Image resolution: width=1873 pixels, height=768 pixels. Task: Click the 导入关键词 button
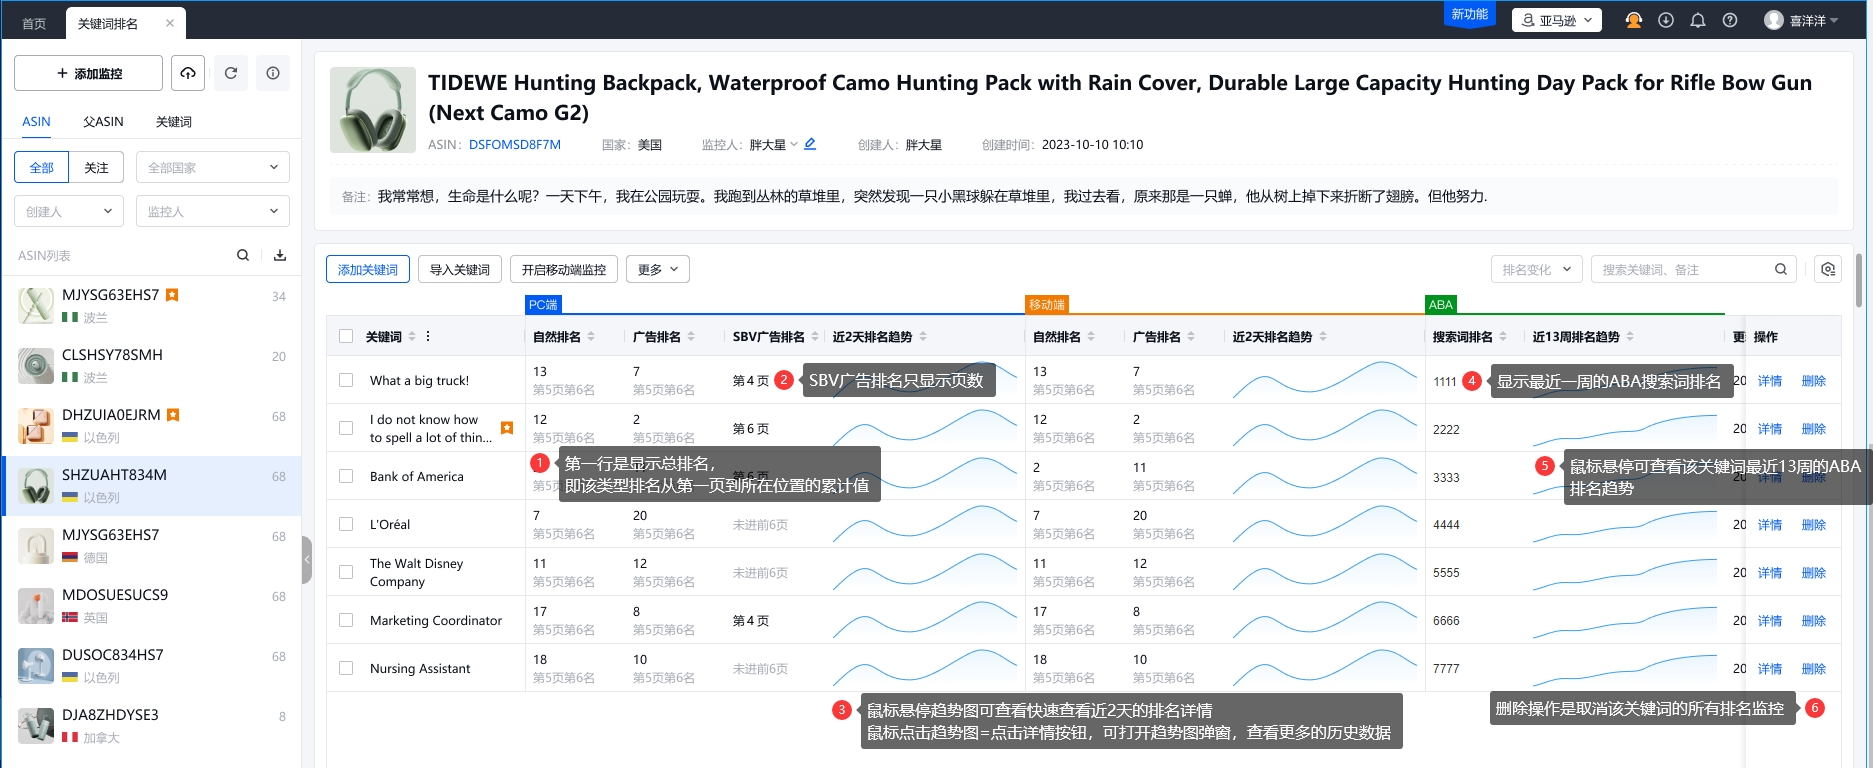(x=460, y=269)
